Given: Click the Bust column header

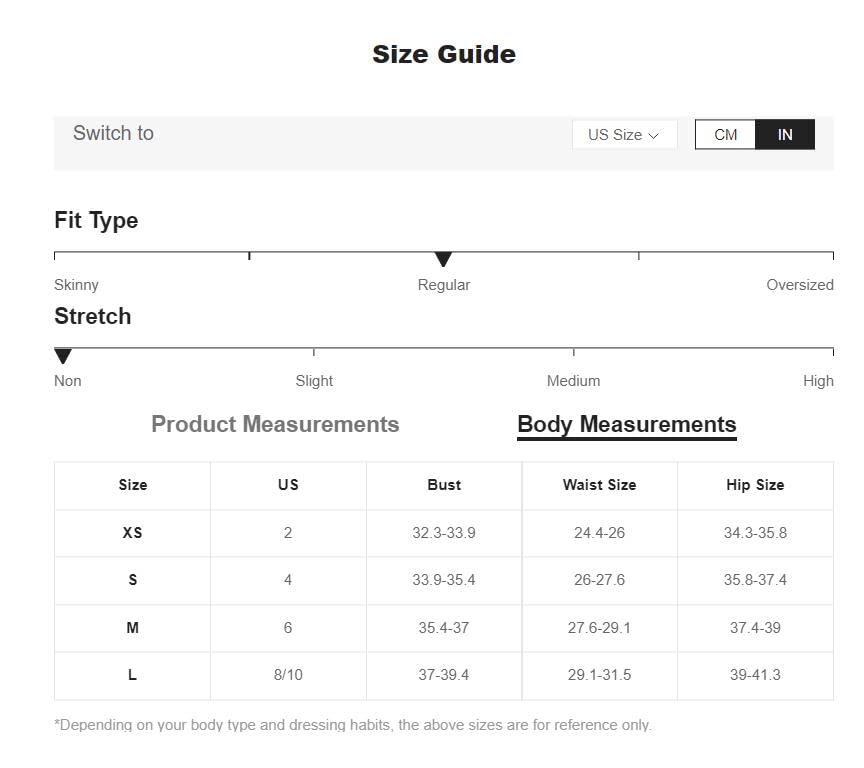Looking at the screenshot, I should click(x=444, y=485).
